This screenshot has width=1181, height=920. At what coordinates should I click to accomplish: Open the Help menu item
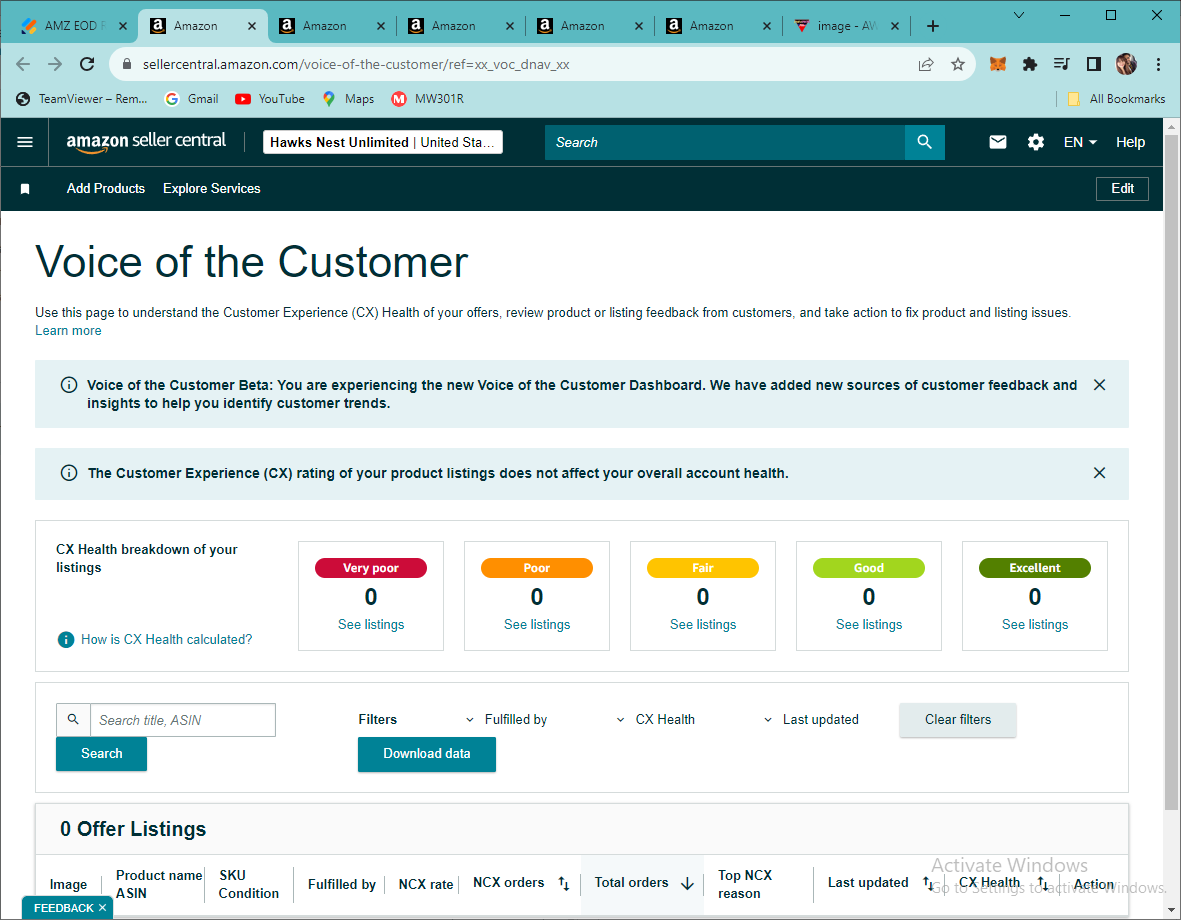(x=1130, y=142)
